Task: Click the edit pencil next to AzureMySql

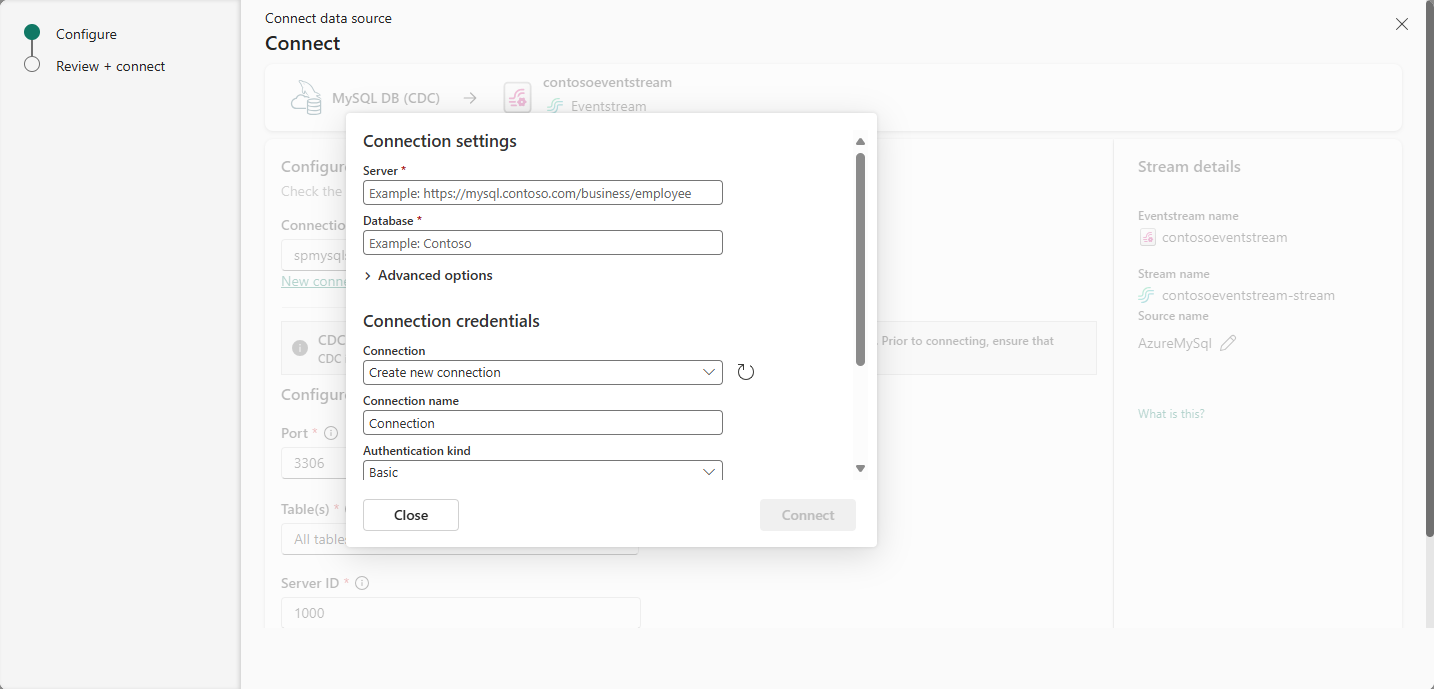Action: [x=1228, y=343]
